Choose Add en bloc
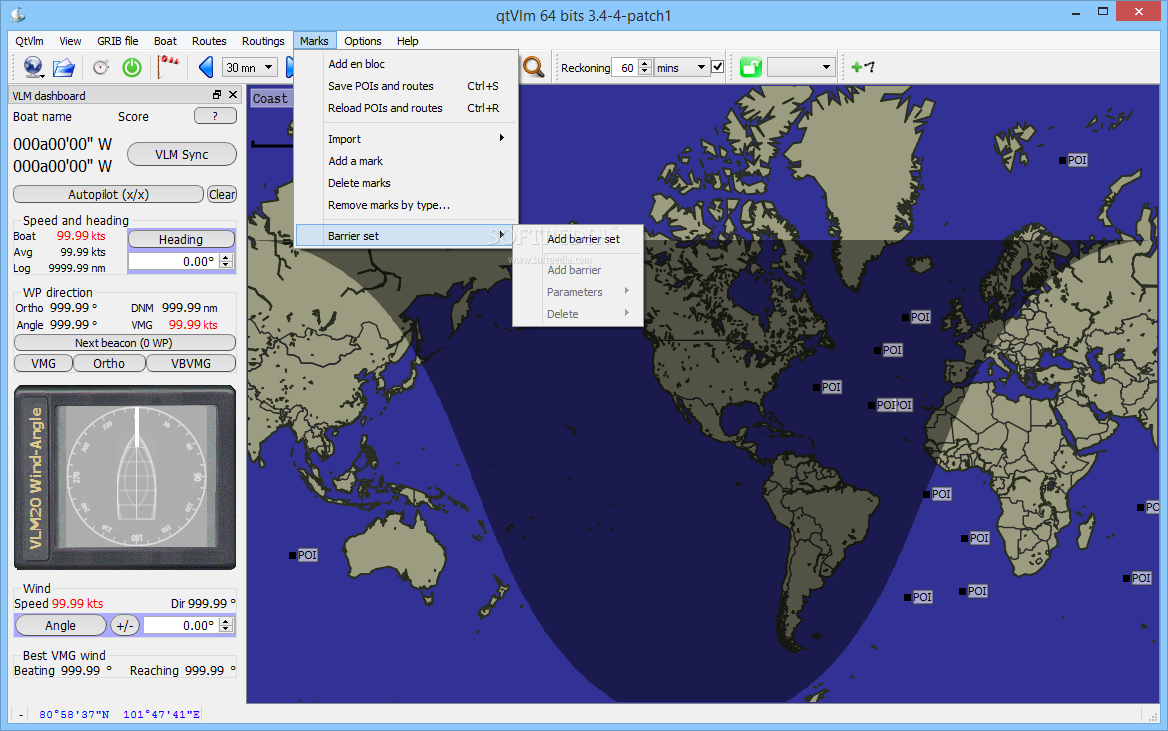 tap(406, 64)
